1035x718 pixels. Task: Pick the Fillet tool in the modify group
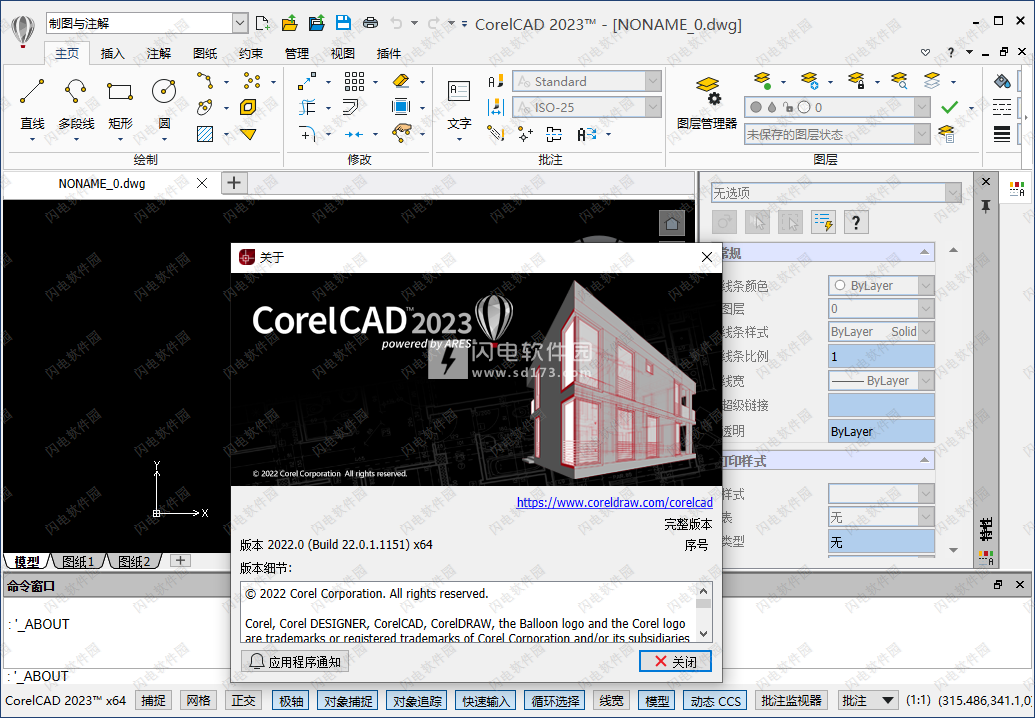click(307, 134)
